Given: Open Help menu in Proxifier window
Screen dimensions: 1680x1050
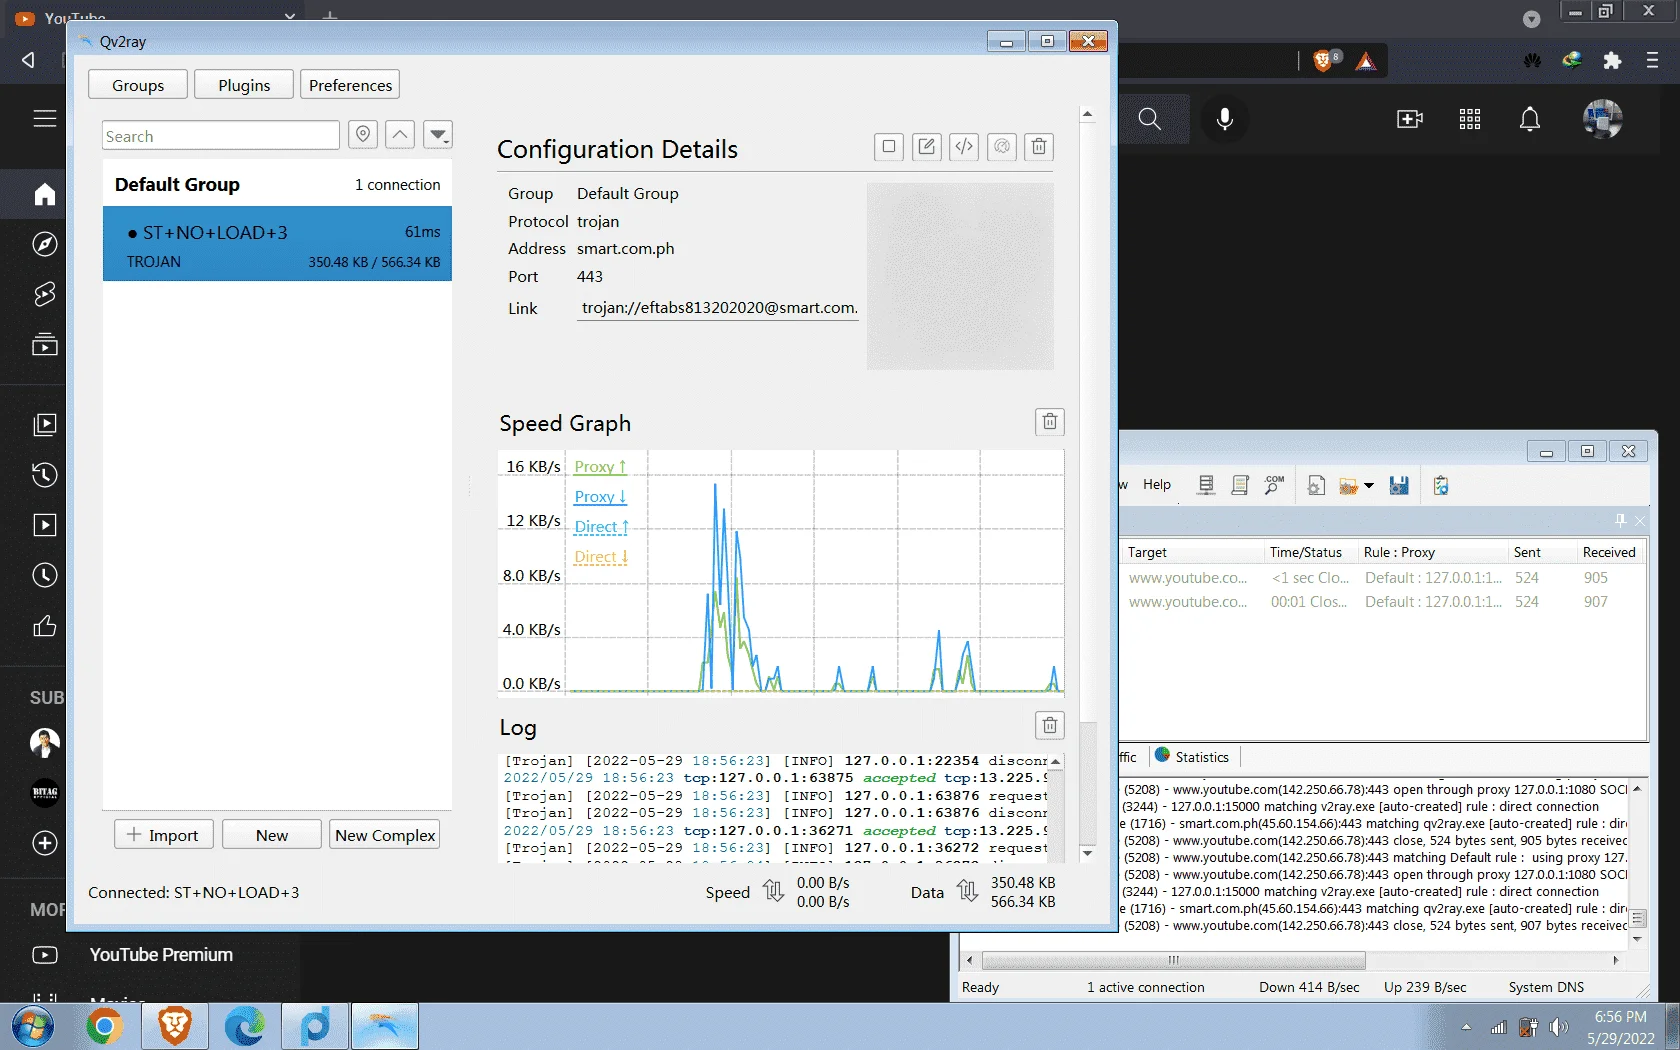Looking at the screenshot, I should click(x=1157, y=485).
